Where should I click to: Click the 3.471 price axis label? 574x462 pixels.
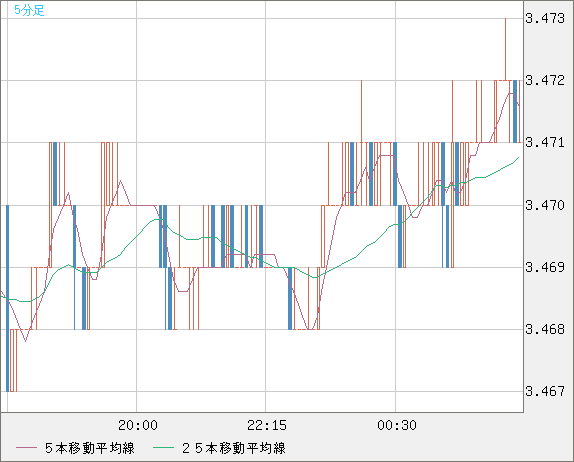click(x=545, y=142)
